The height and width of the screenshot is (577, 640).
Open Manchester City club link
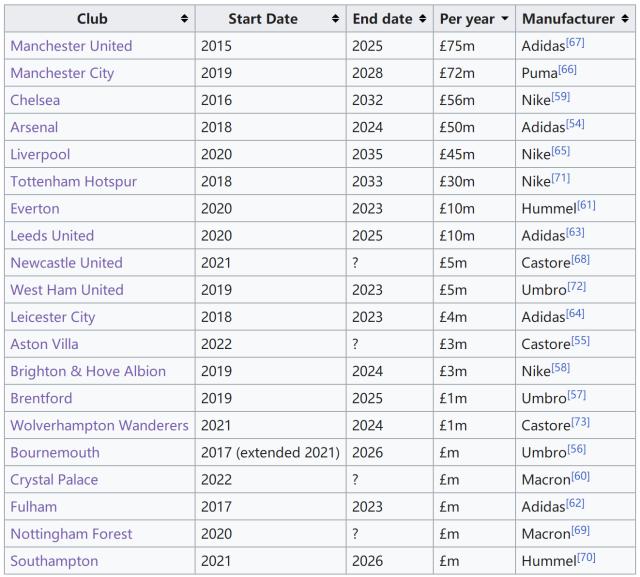[x=62, y=73]
